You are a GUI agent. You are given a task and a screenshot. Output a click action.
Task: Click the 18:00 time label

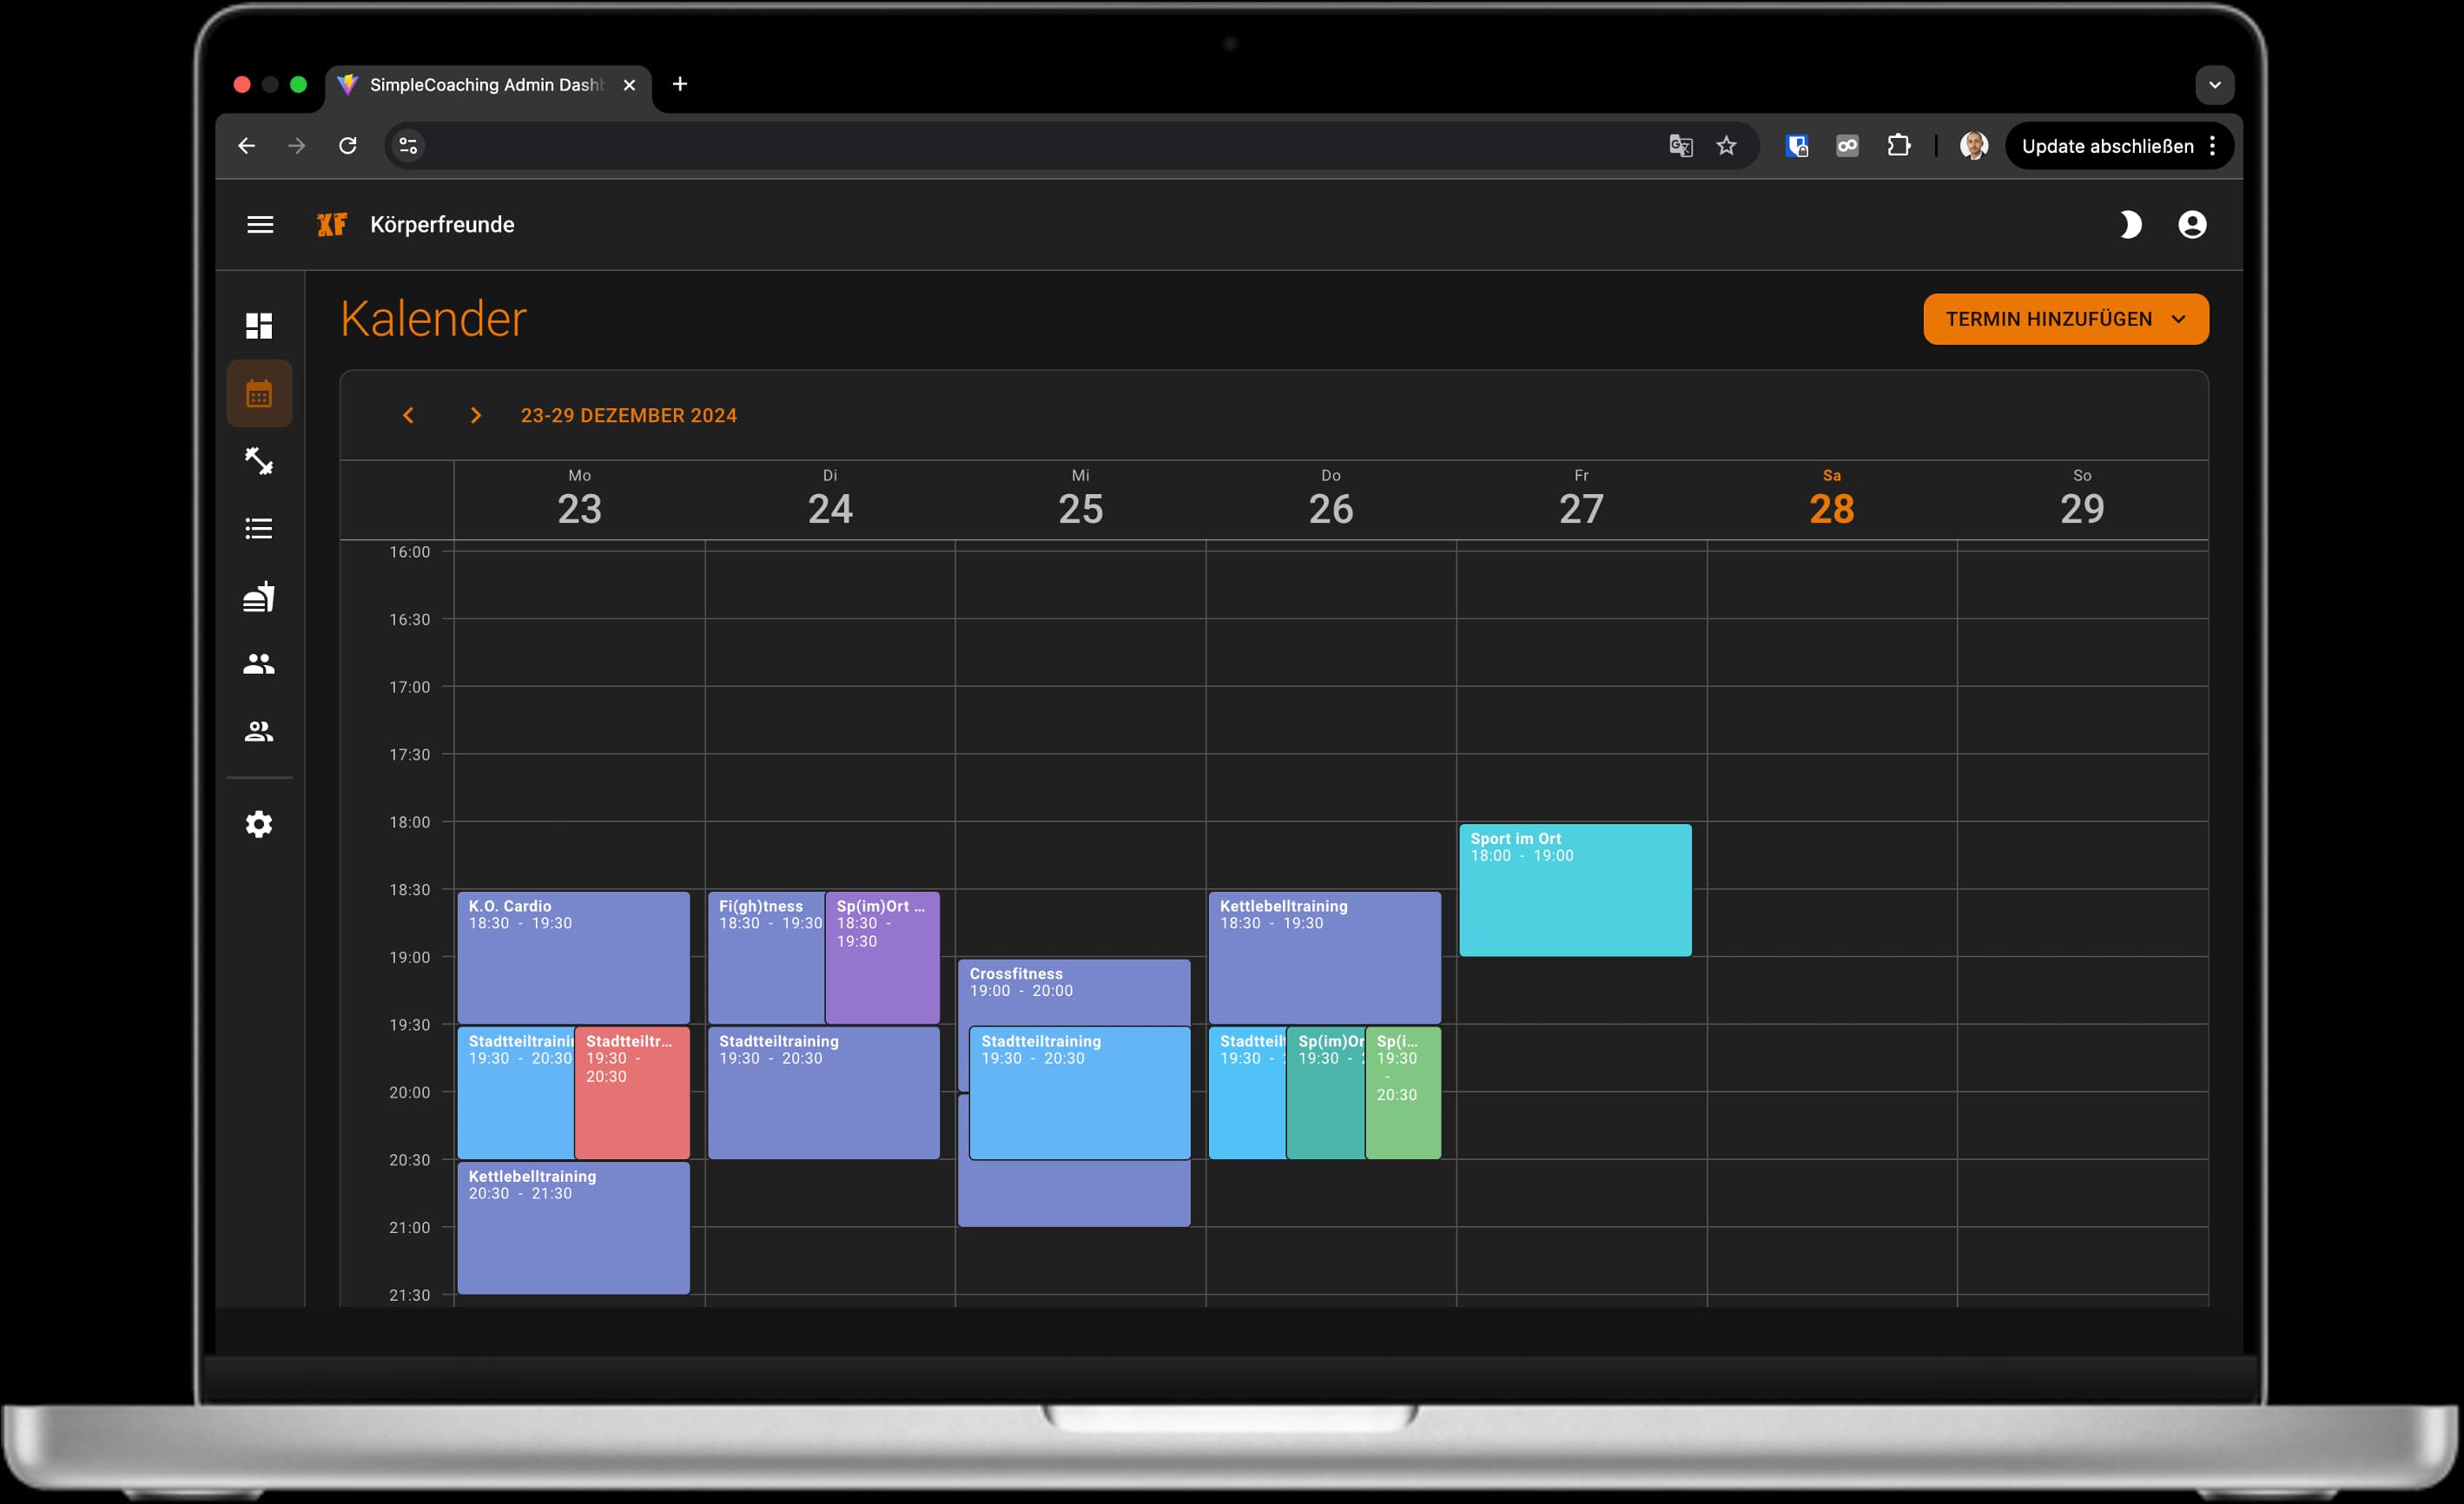(409, 822)
